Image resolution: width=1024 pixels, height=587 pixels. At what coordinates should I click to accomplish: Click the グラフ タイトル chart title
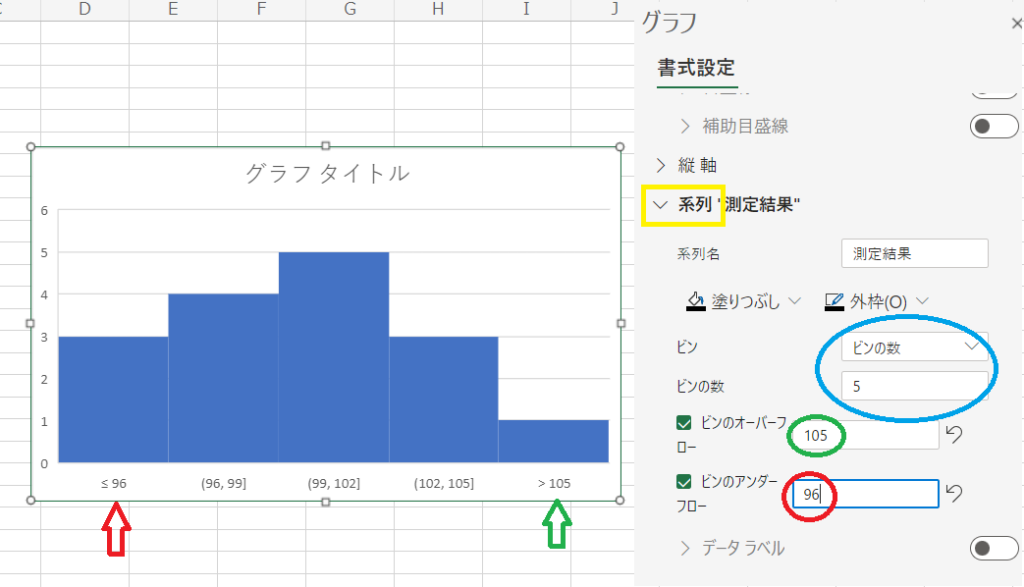(327, 173)
